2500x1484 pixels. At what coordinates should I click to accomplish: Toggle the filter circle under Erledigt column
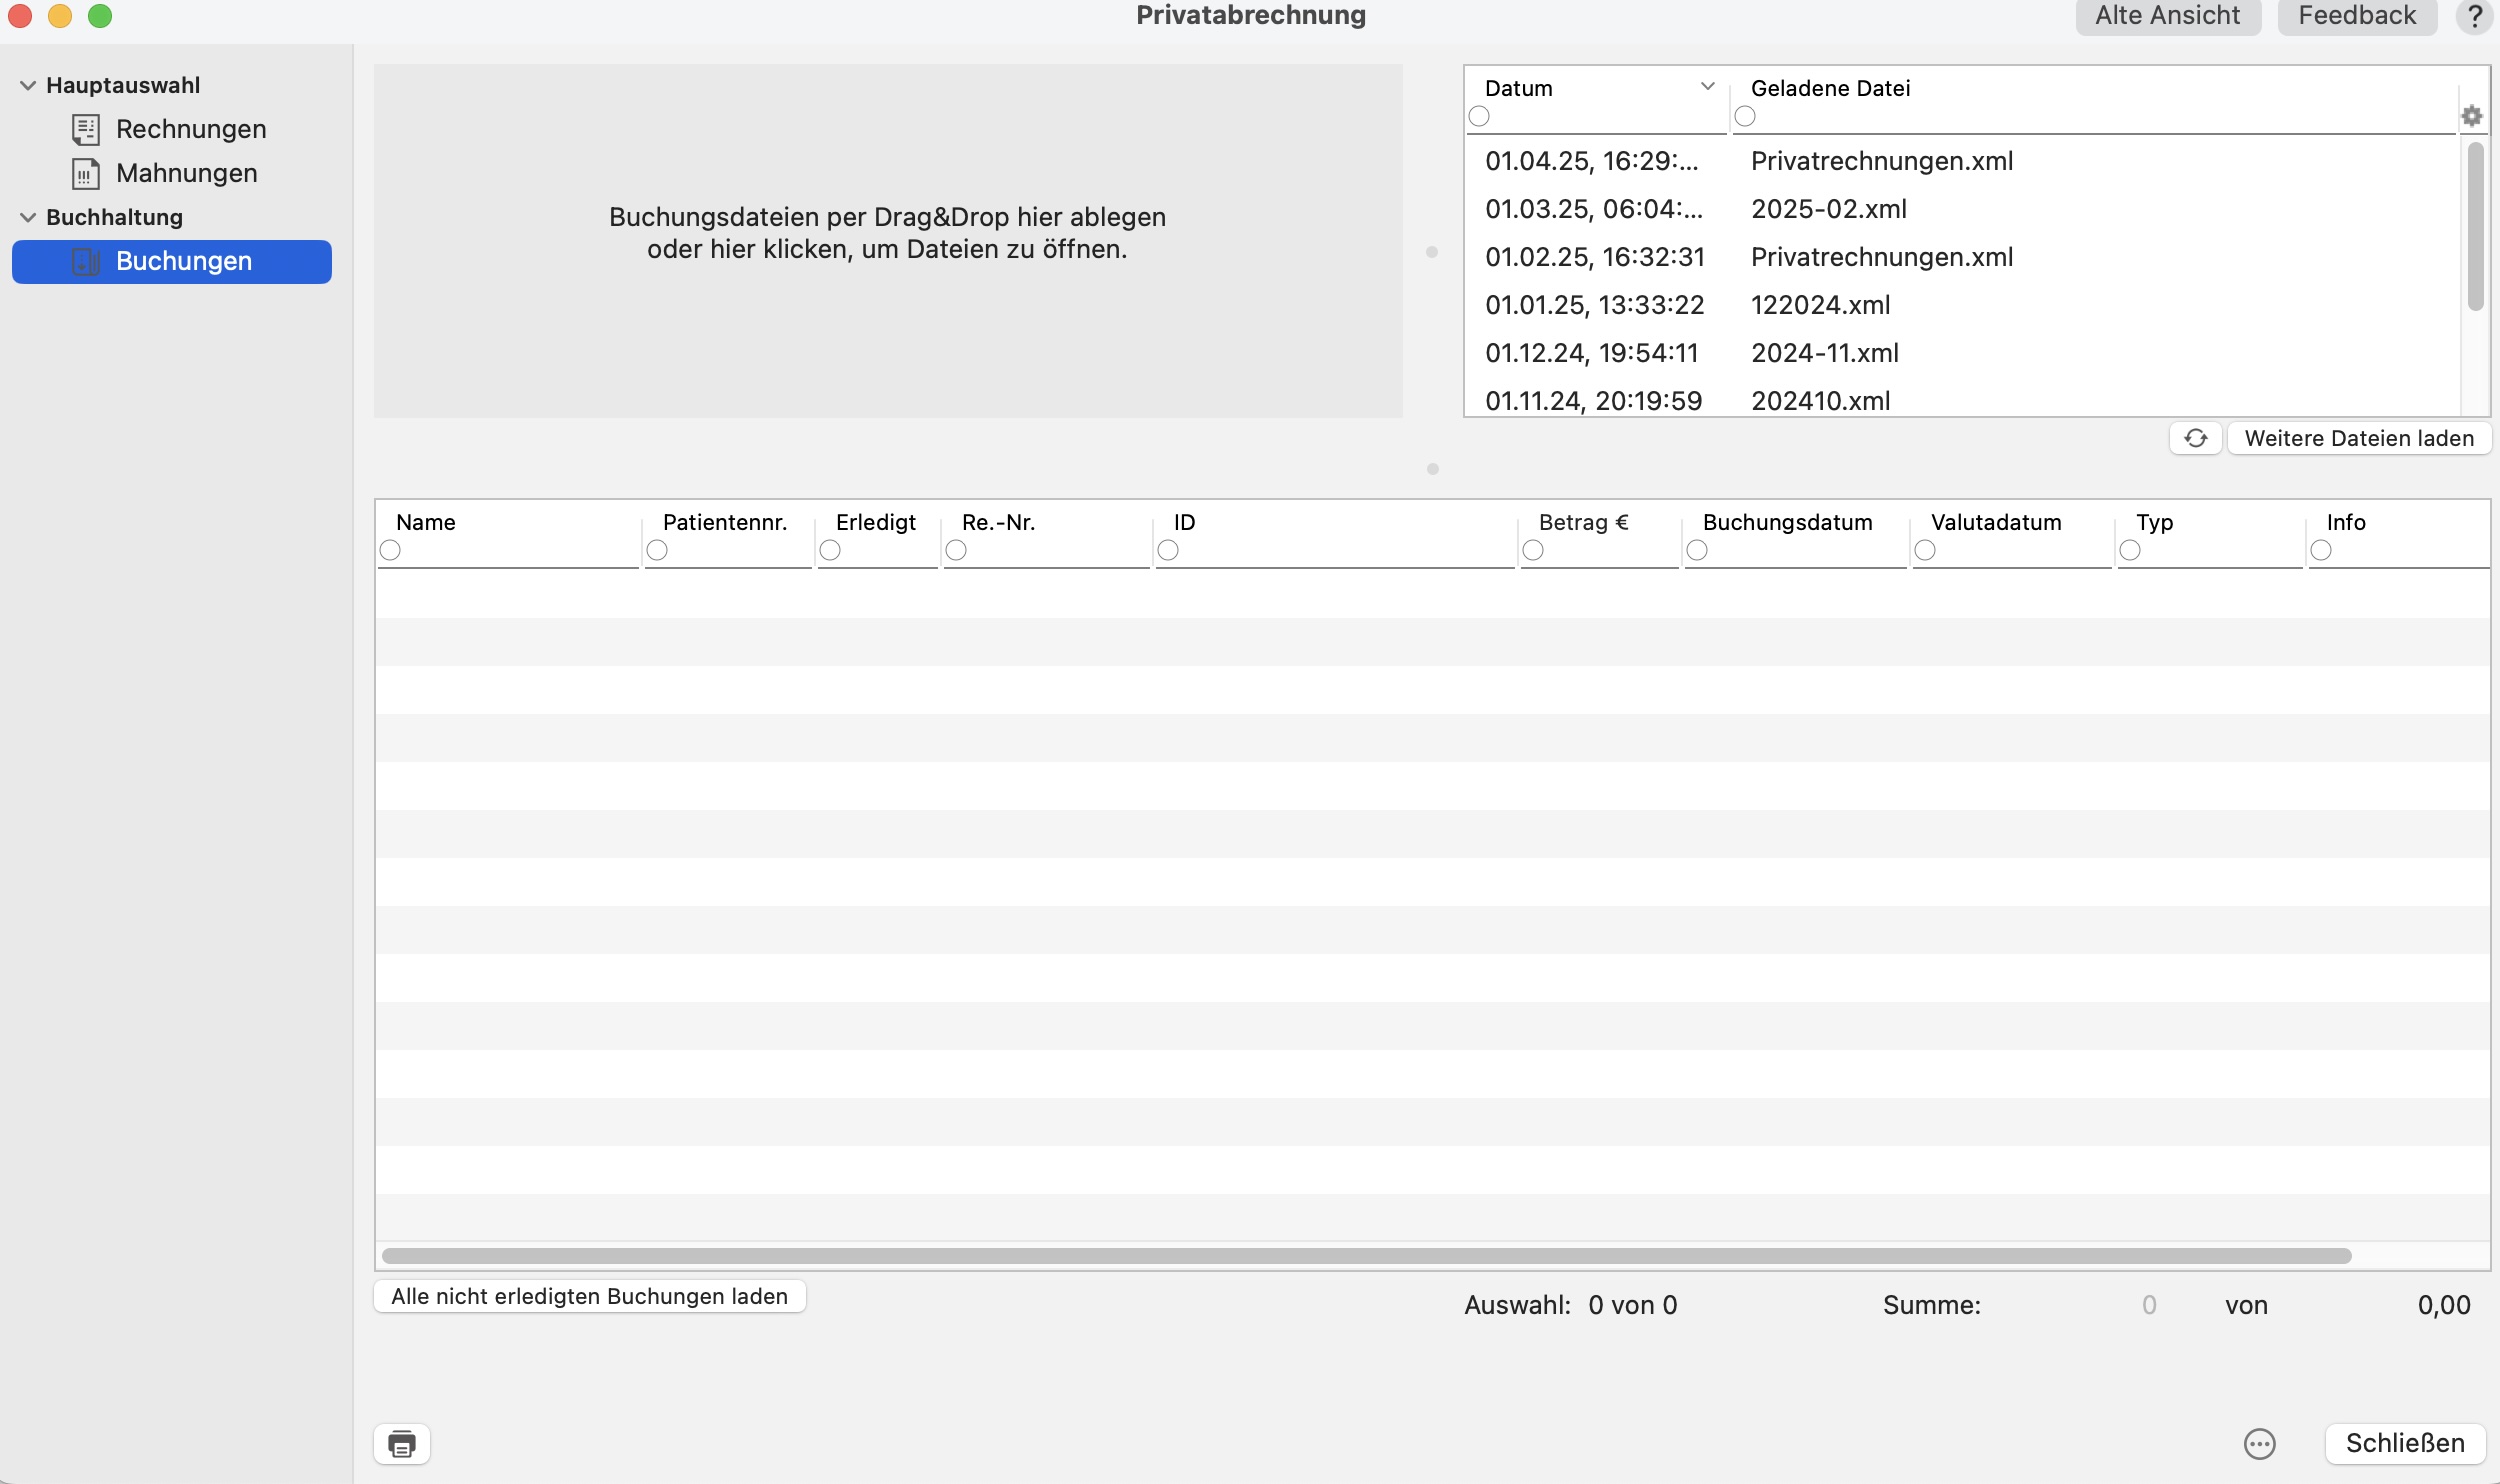pos(830,550)
